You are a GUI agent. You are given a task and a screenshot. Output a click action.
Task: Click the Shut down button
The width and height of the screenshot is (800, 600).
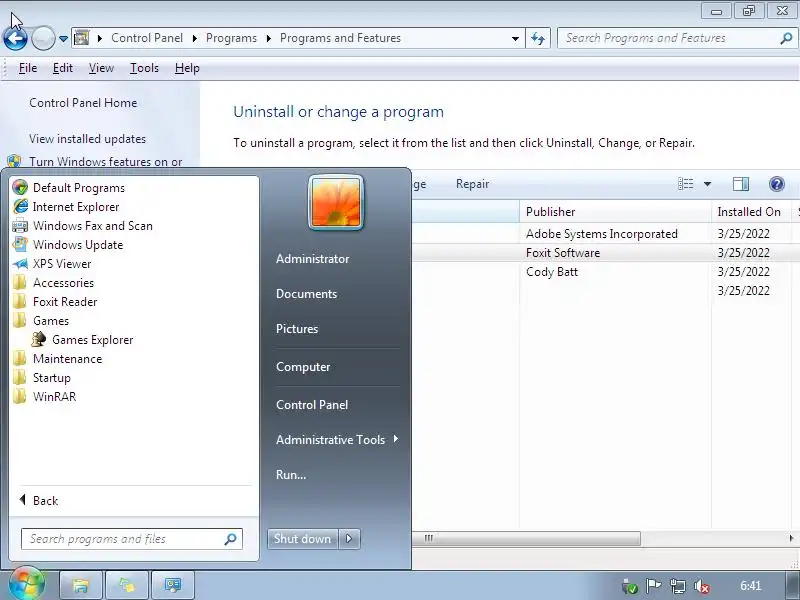pyautogui.click(x=302, y=539)
